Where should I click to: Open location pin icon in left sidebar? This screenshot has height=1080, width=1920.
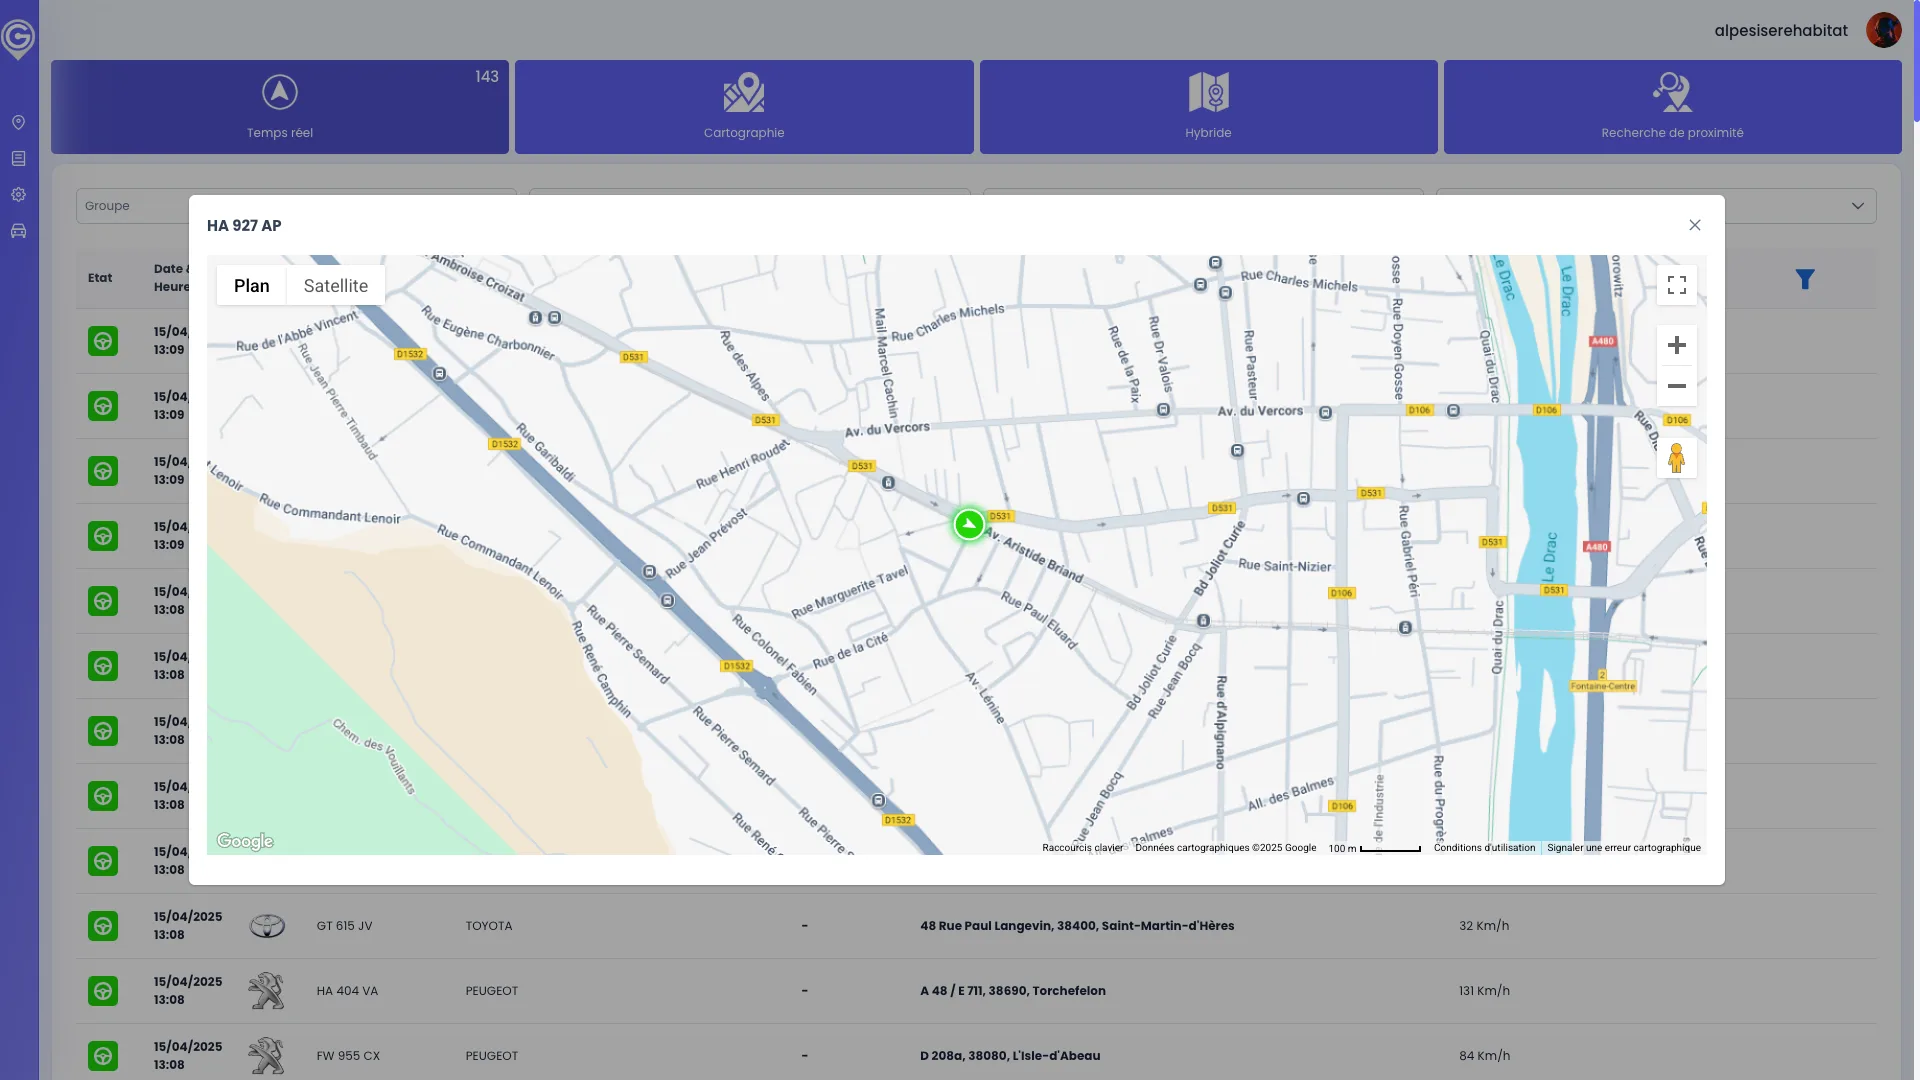(x=18, y=122)
